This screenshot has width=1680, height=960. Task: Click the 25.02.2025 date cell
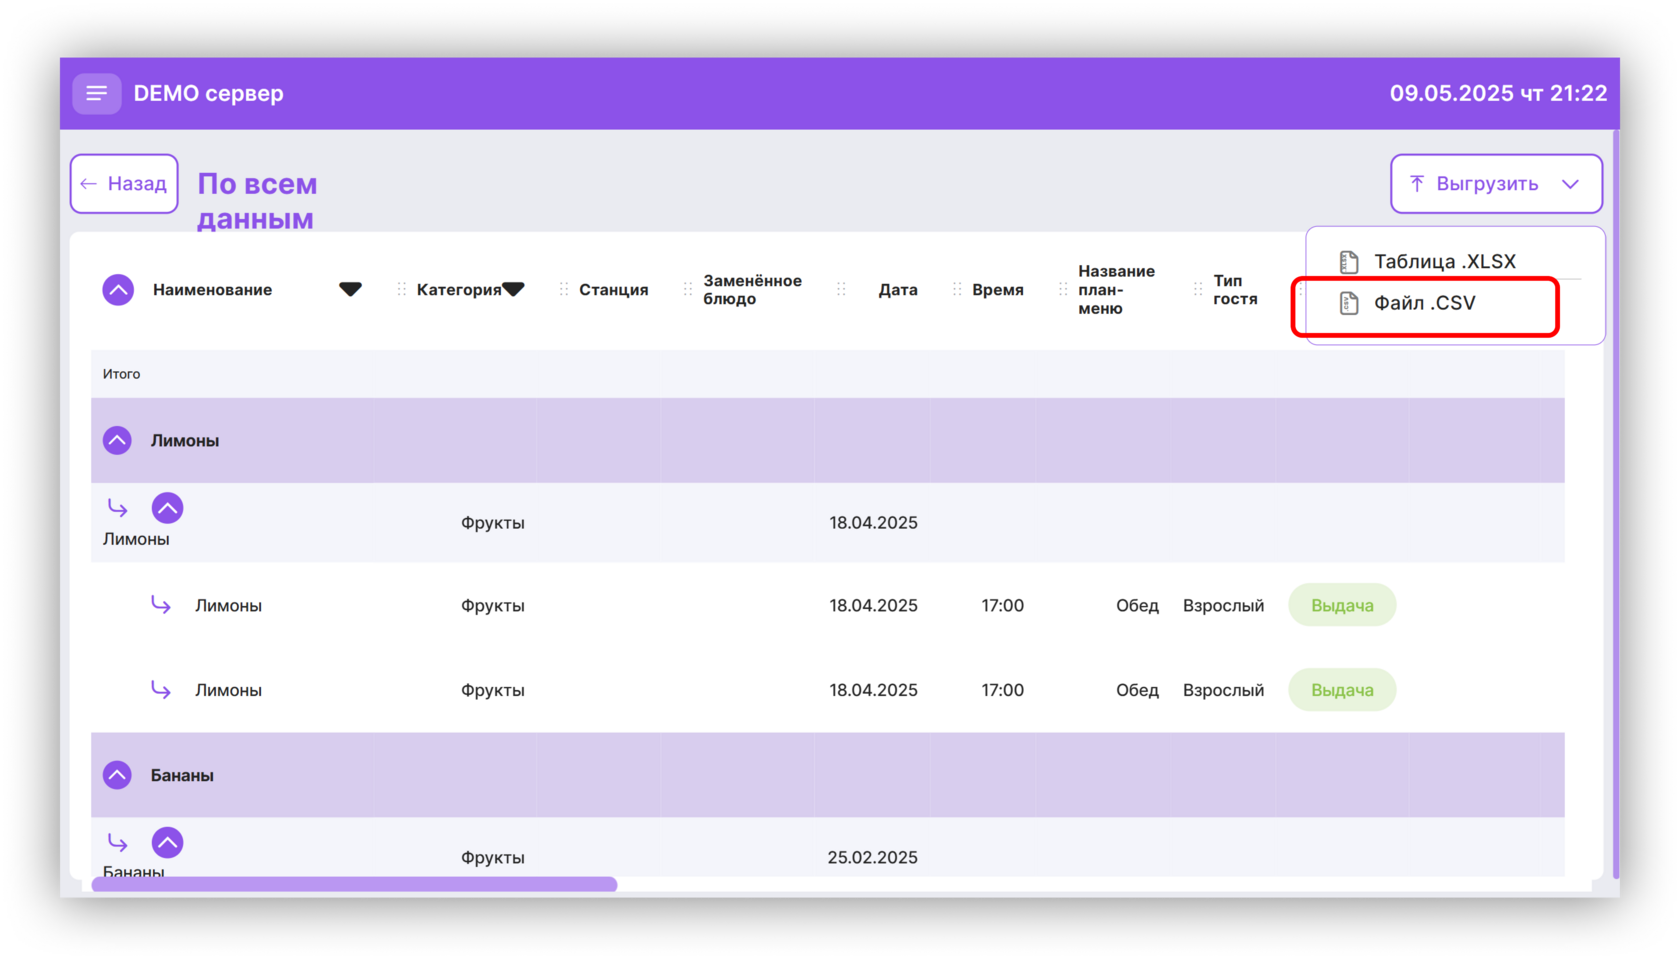[x=872, y=858]
